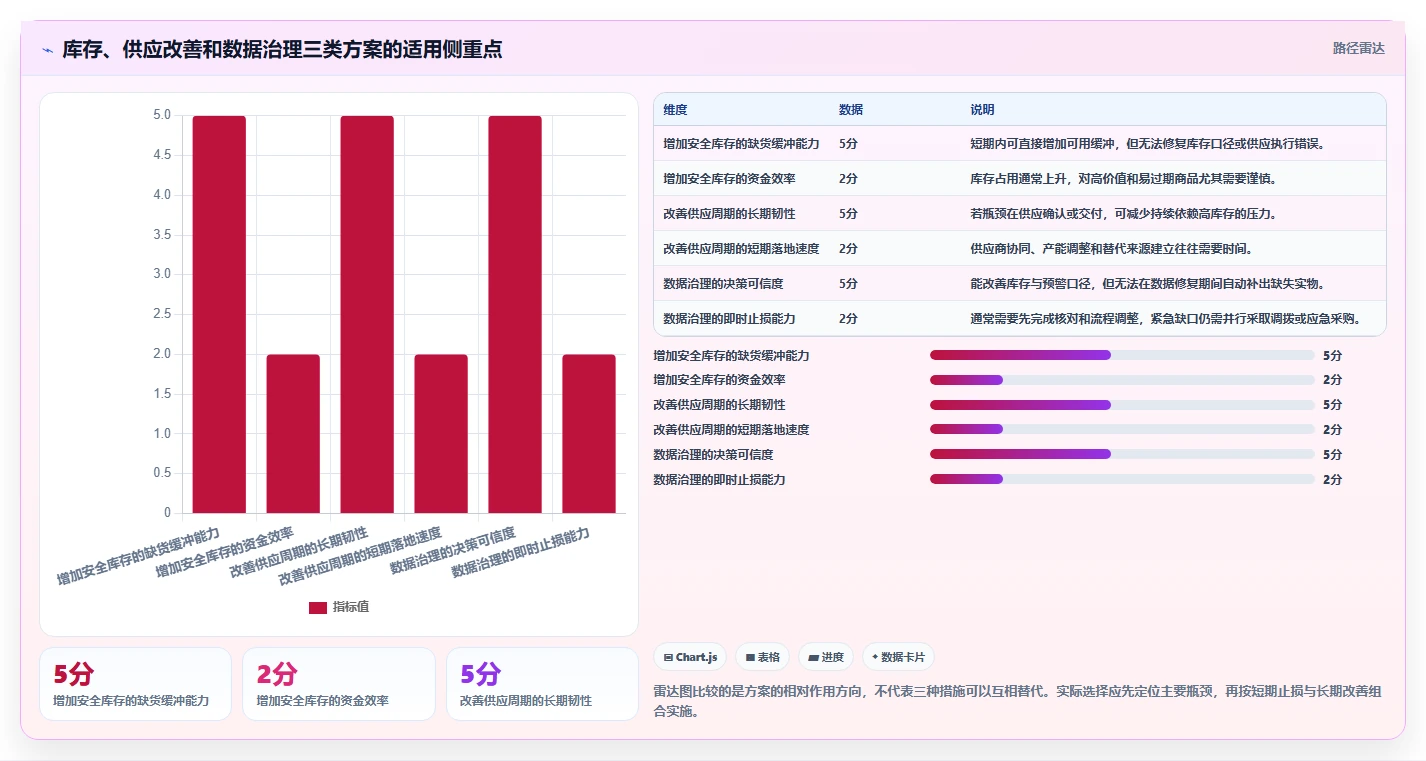Click table cell 数据治理的即时止损能力
This screenshot has width=1426, height=761.
pyautogui.click(x=729, y=319)
